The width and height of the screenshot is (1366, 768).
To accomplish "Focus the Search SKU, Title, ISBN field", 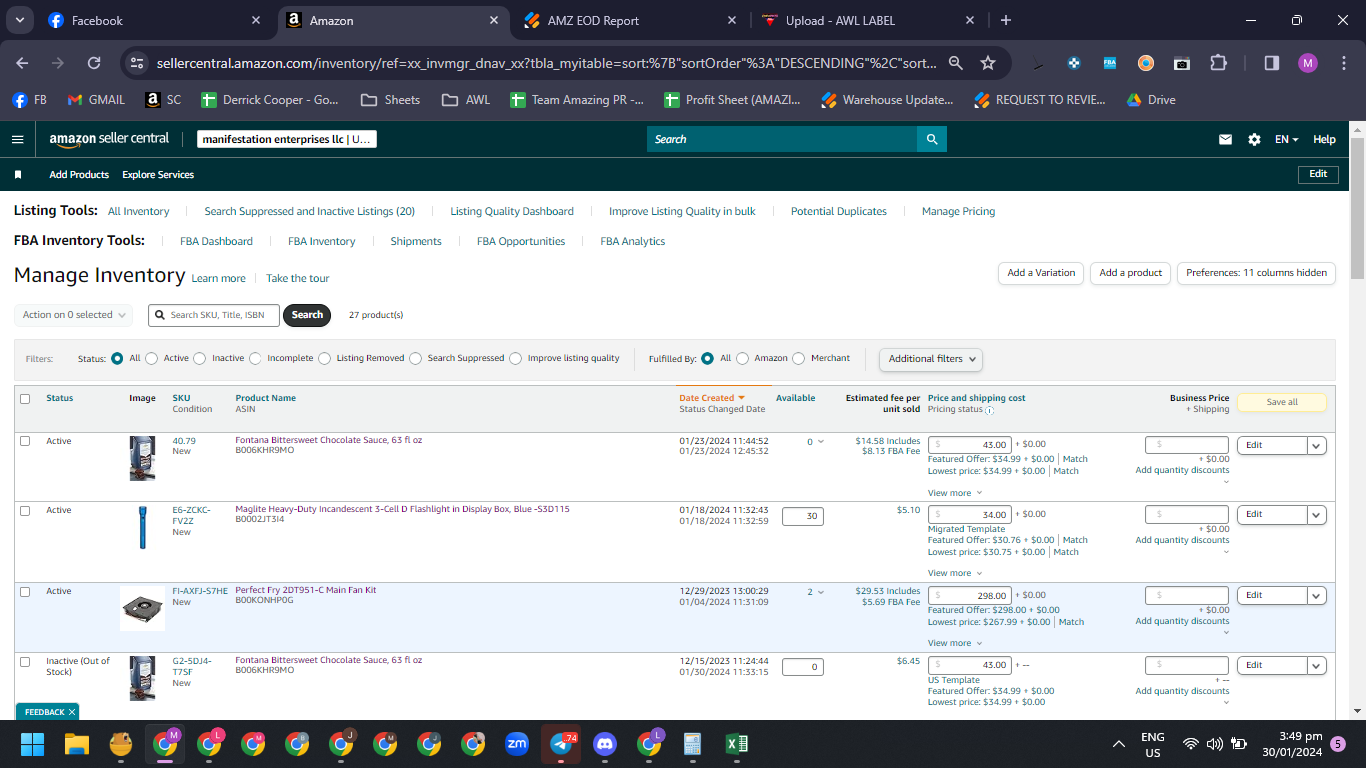I will pyautogui.click(x=214, y=315).
